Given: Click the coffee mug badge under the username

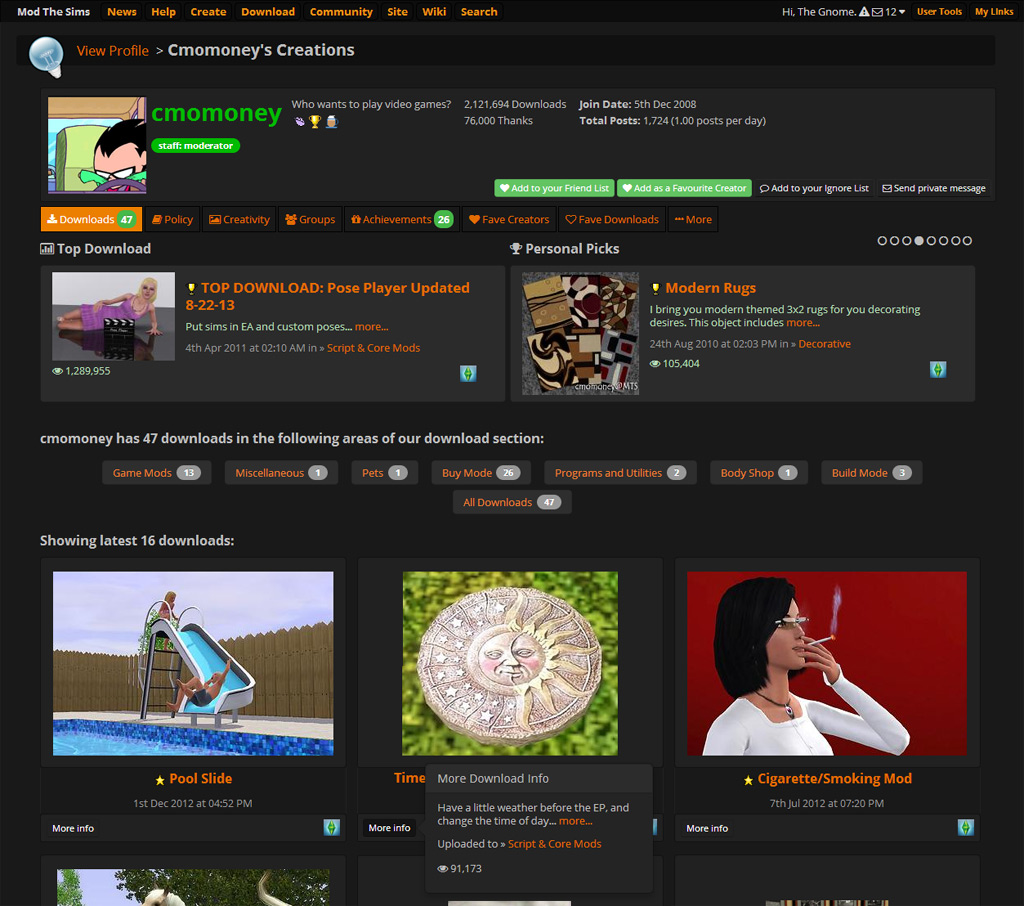Looking at the screenshot, I should click(331, 121).
